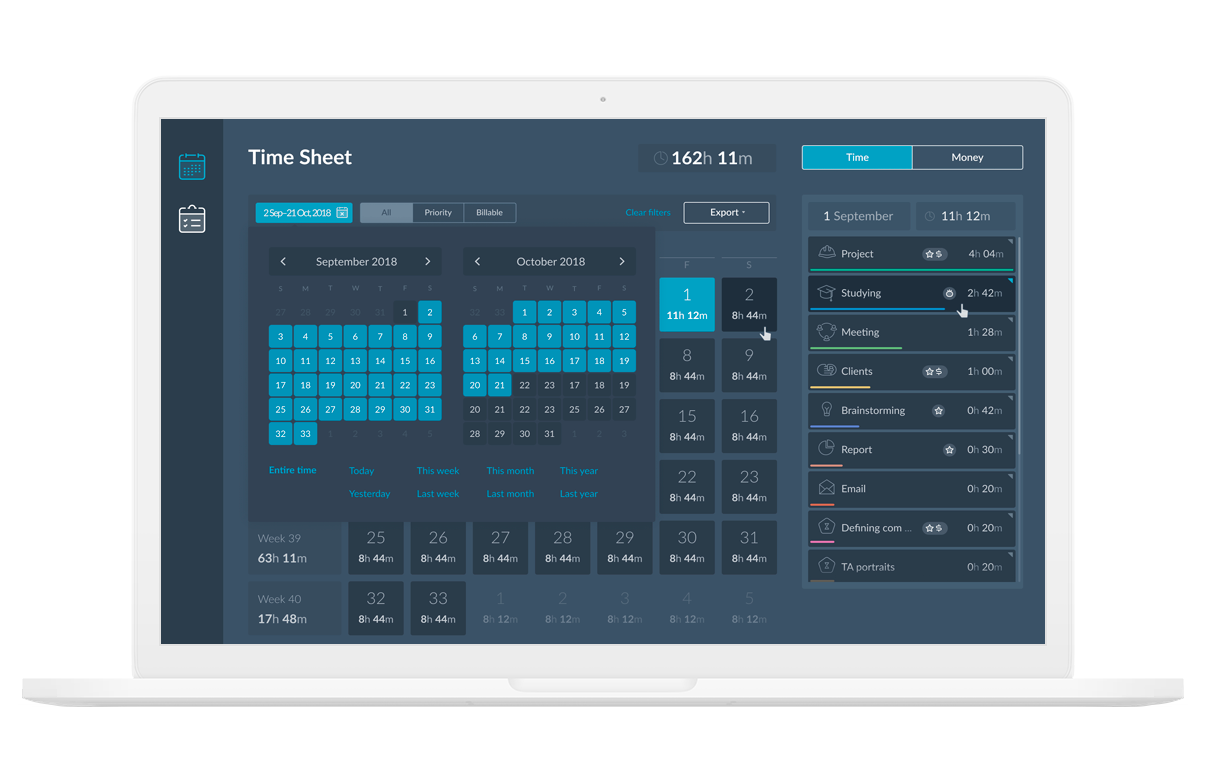Screen dimensions: 1206x783
Task: Click the star badge on Report
Action: 949,450
